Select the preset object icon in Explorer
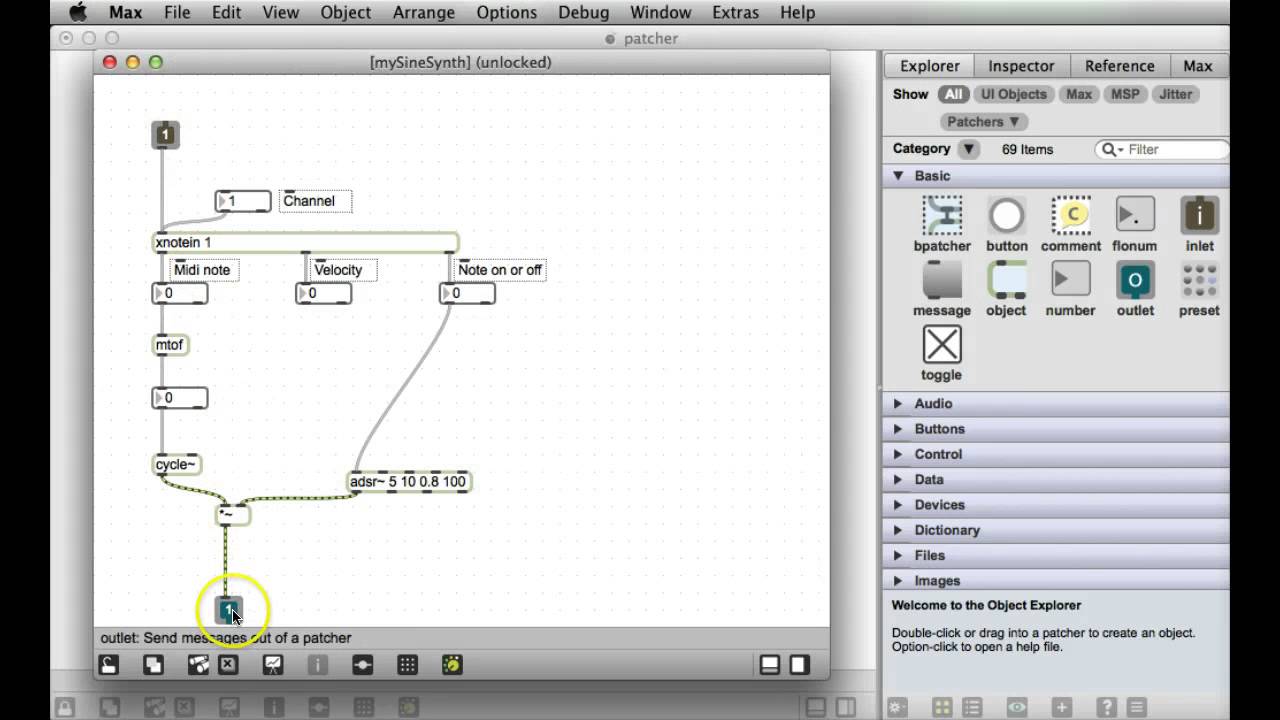This screenshot has width=1280, height=720. pyautogui.click(x=1199, y=280)
